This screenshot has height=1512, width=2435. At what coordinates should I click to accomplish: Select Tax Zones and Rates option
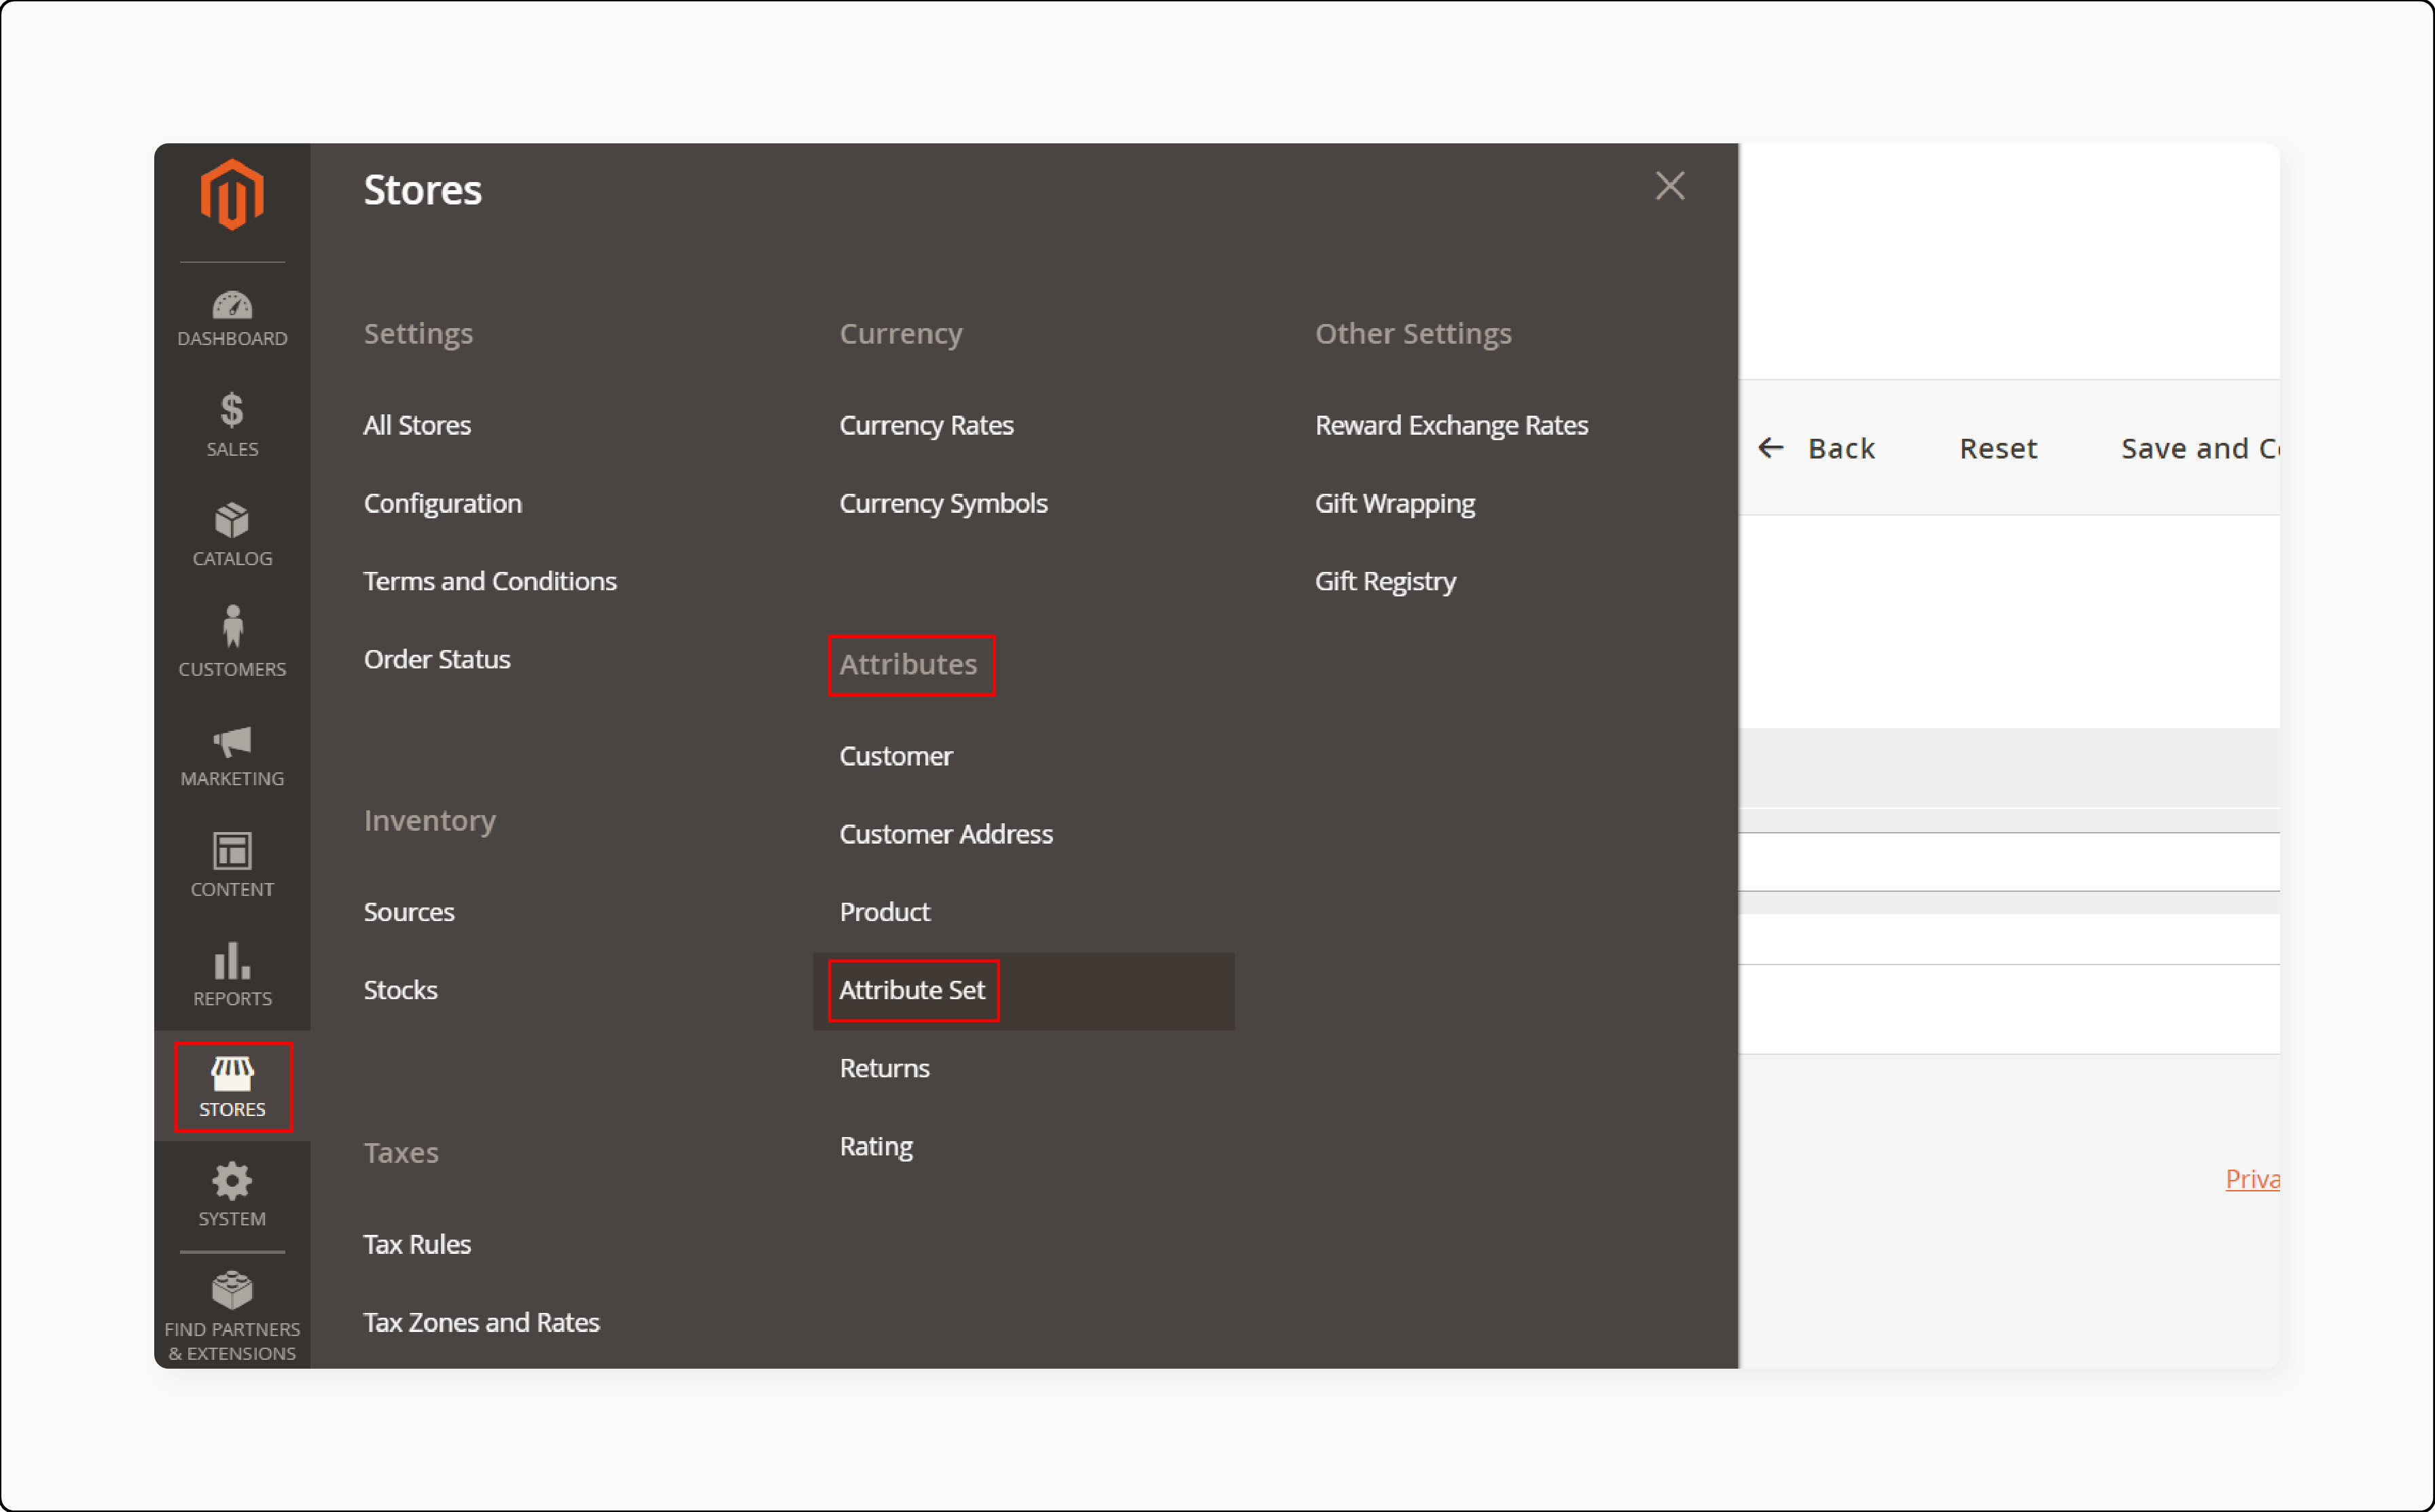click(481, 1322)
